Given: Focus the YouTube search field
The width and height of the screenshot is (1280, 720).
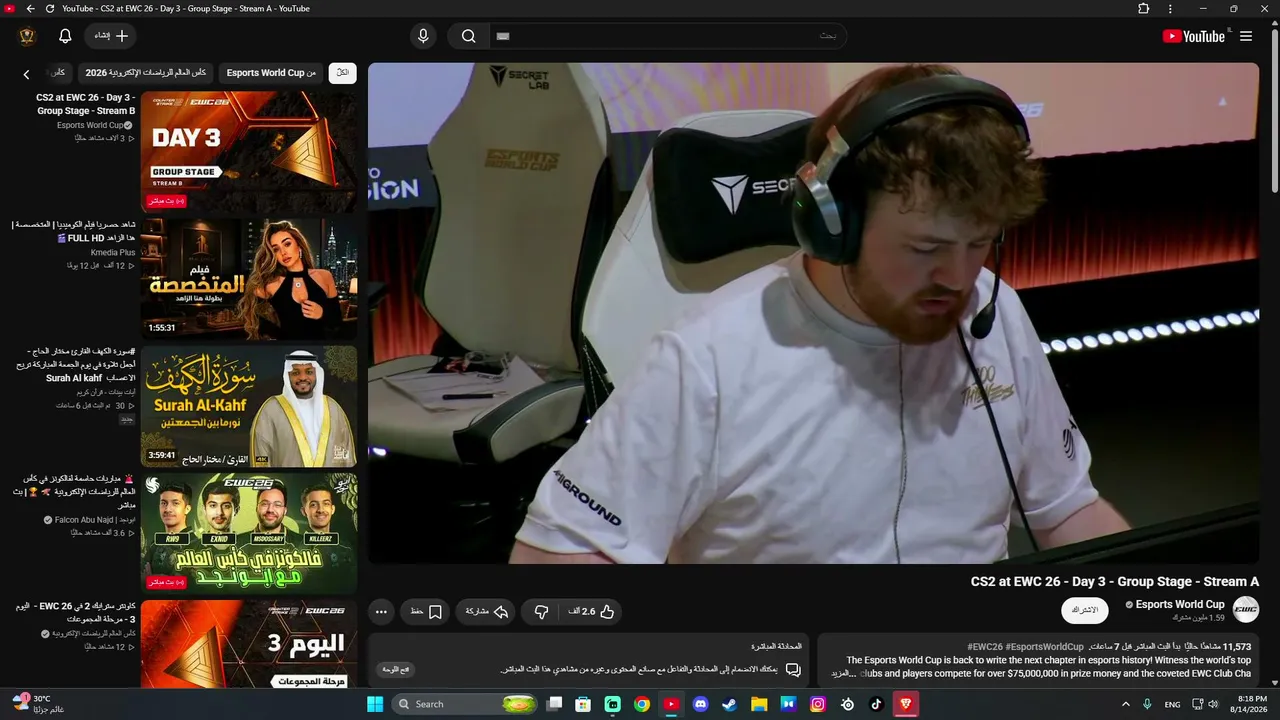Looking at the screenshot, I should [x=667, y=36].
